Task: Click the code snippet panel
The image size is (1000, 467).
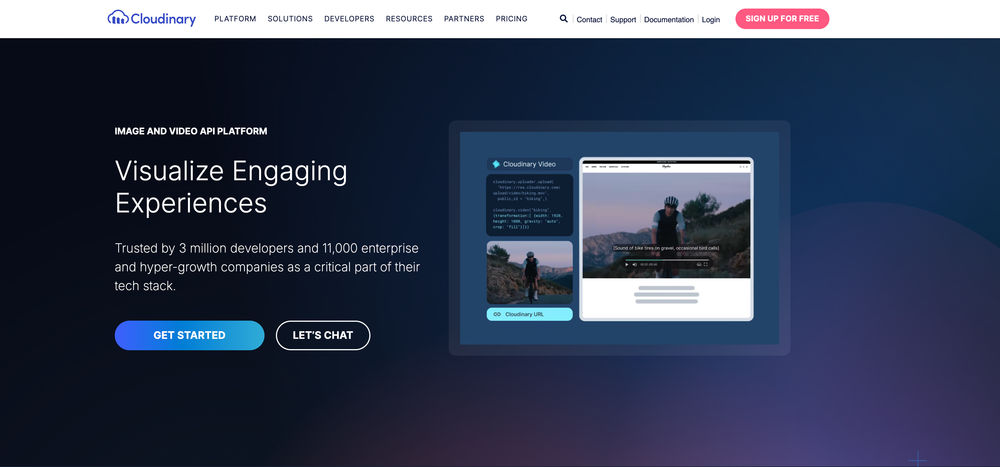Action: point(529,205)
